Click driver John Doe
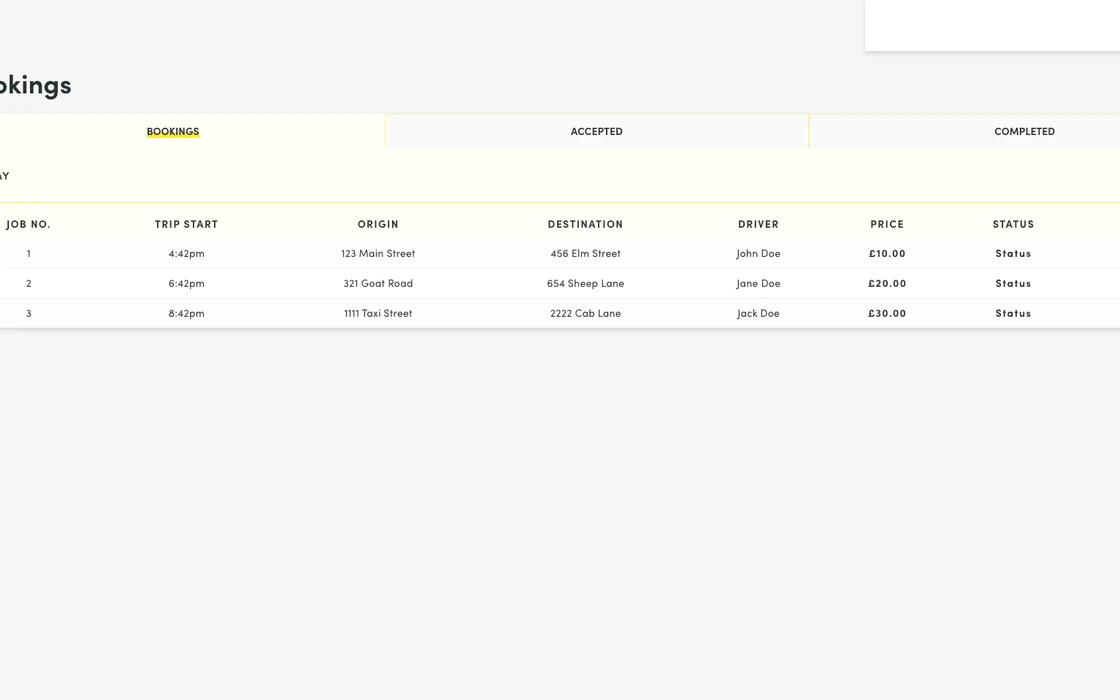Image resolution: width=1120 pixels, height=700 pixels. 758,254
